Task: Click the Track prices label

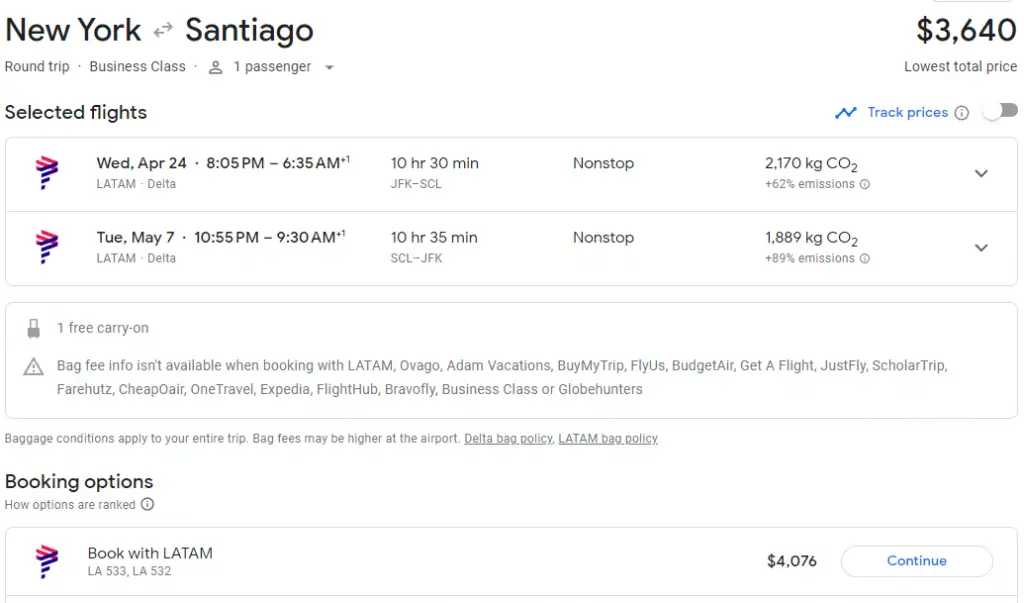Action: [x=907, y=113]
